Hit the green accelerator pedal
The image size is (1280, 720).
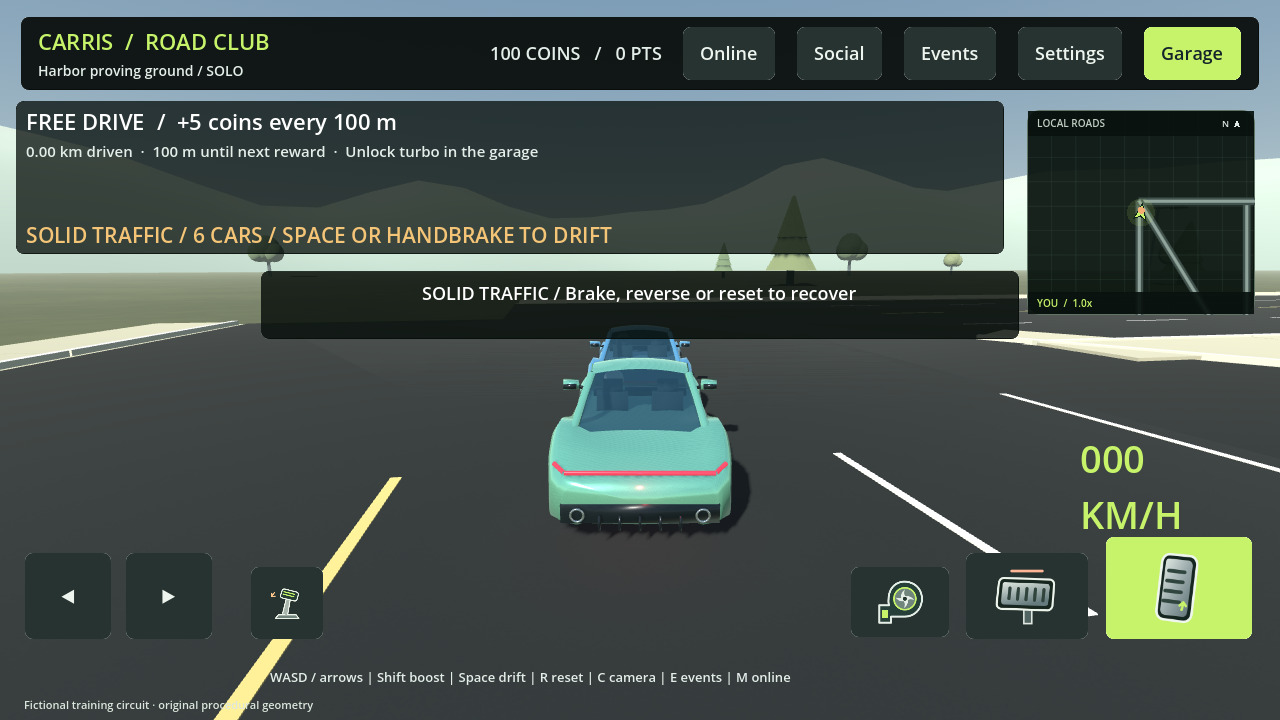point(1179,588)
